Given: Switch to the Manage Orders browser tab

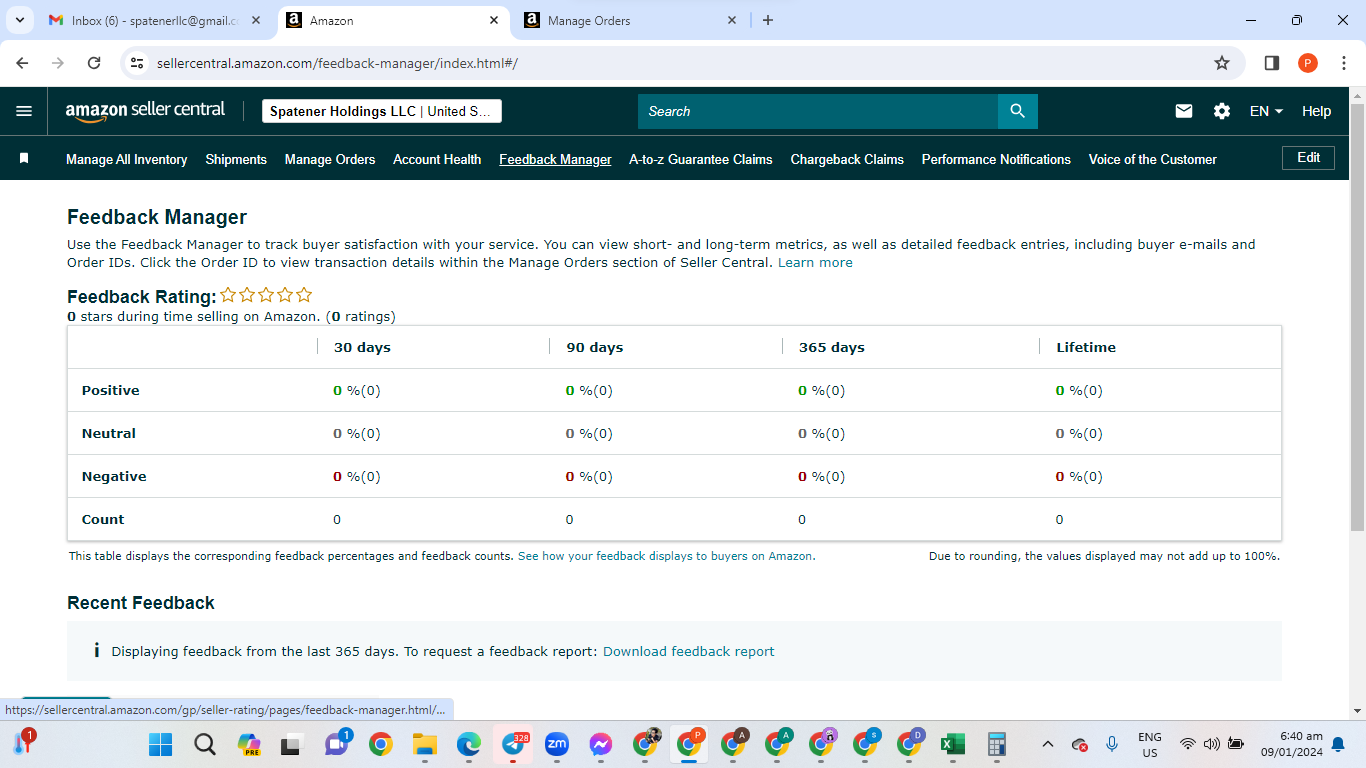Looking at the screenshot, I should coord(588,20).
